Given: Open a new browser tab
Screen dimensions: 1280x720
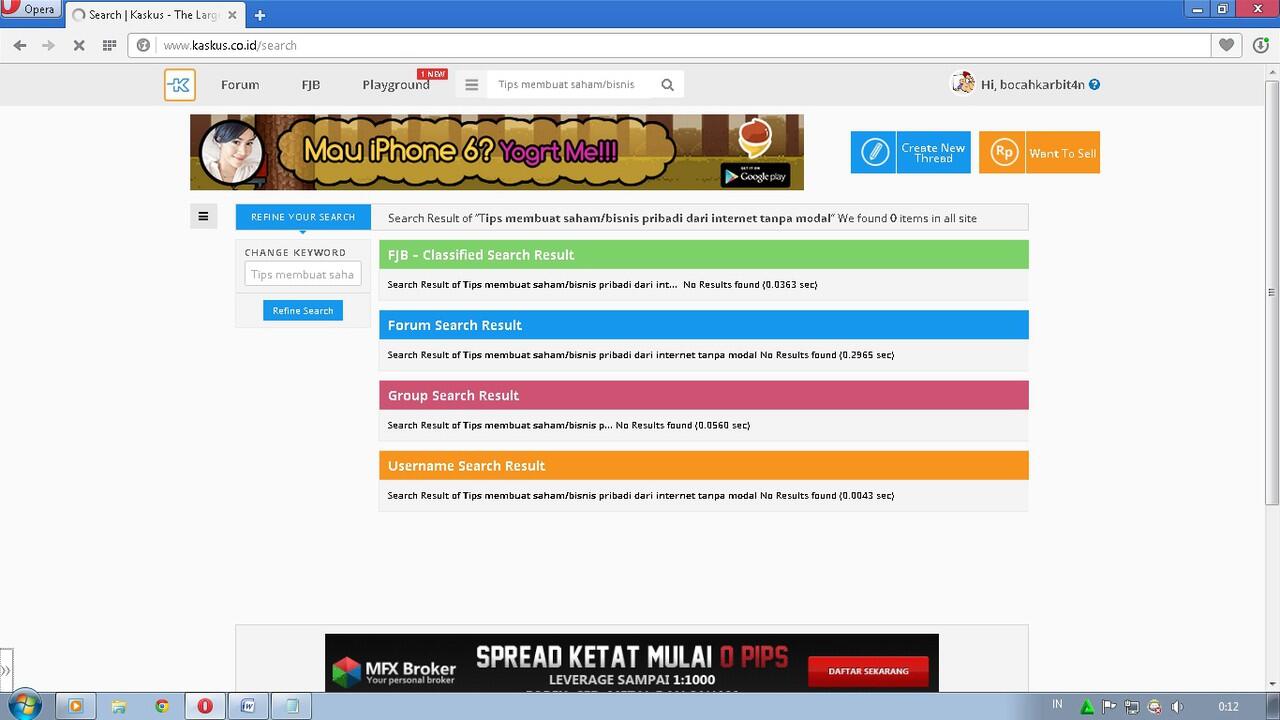Looking at the screenshot, I should pyautogui.click(x=260, y=15).
